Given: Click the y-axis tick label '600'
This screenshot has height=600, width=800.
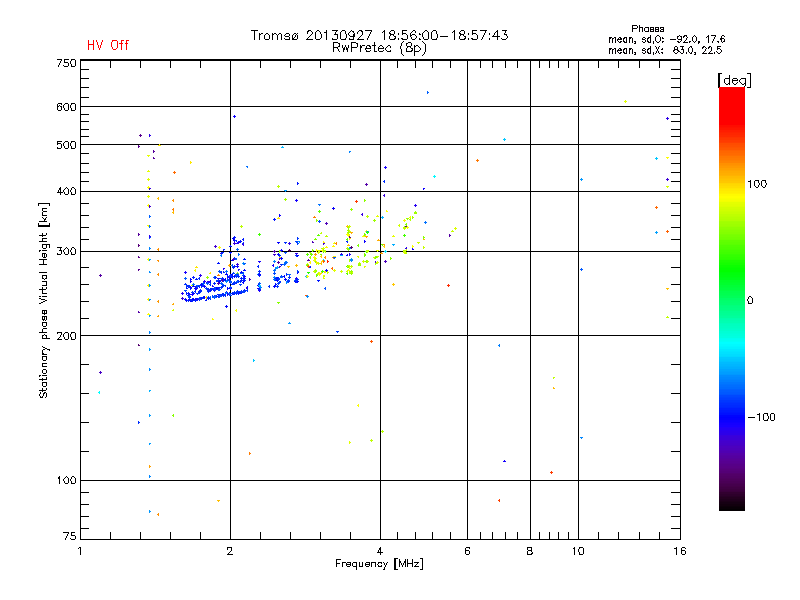Looking at the screenshot, I should pyautogui.click(x=66, y=107).
